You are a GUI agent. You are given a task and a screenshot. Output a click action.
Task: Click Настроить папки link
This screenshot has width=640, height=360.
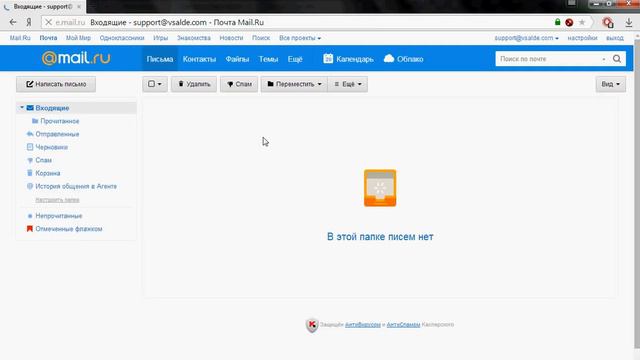57,200
